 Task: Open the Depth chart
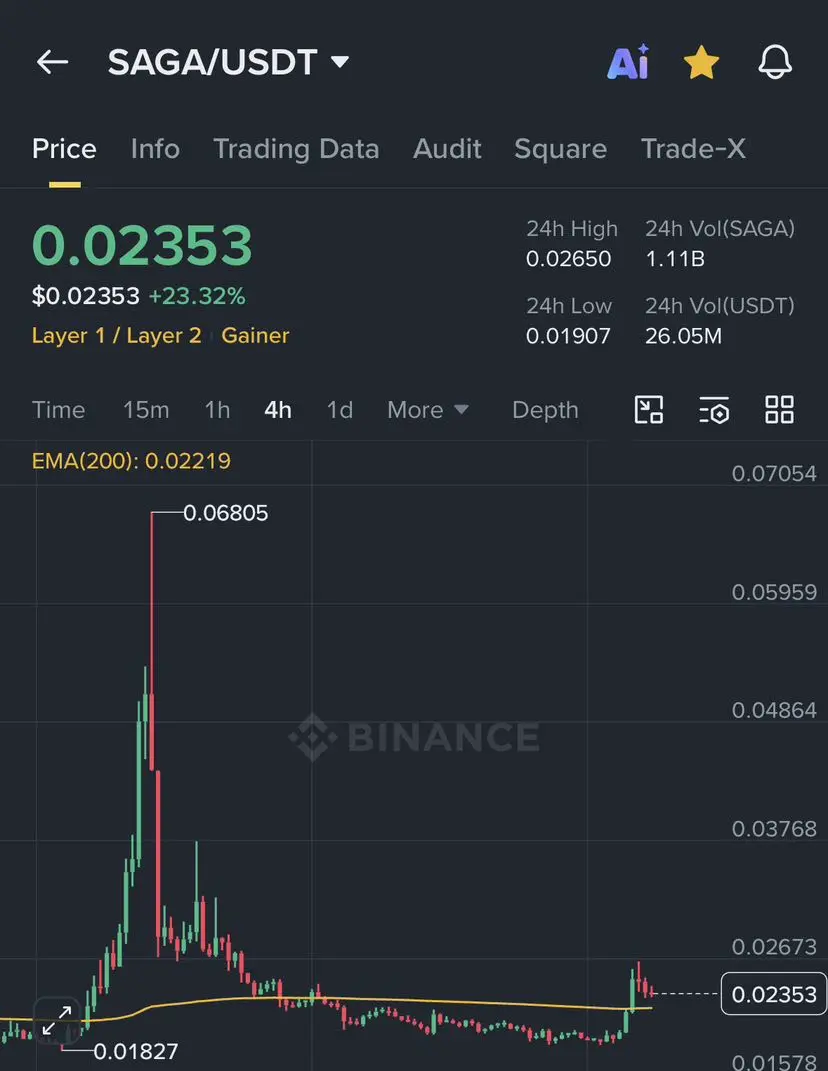tap(545, 410)
